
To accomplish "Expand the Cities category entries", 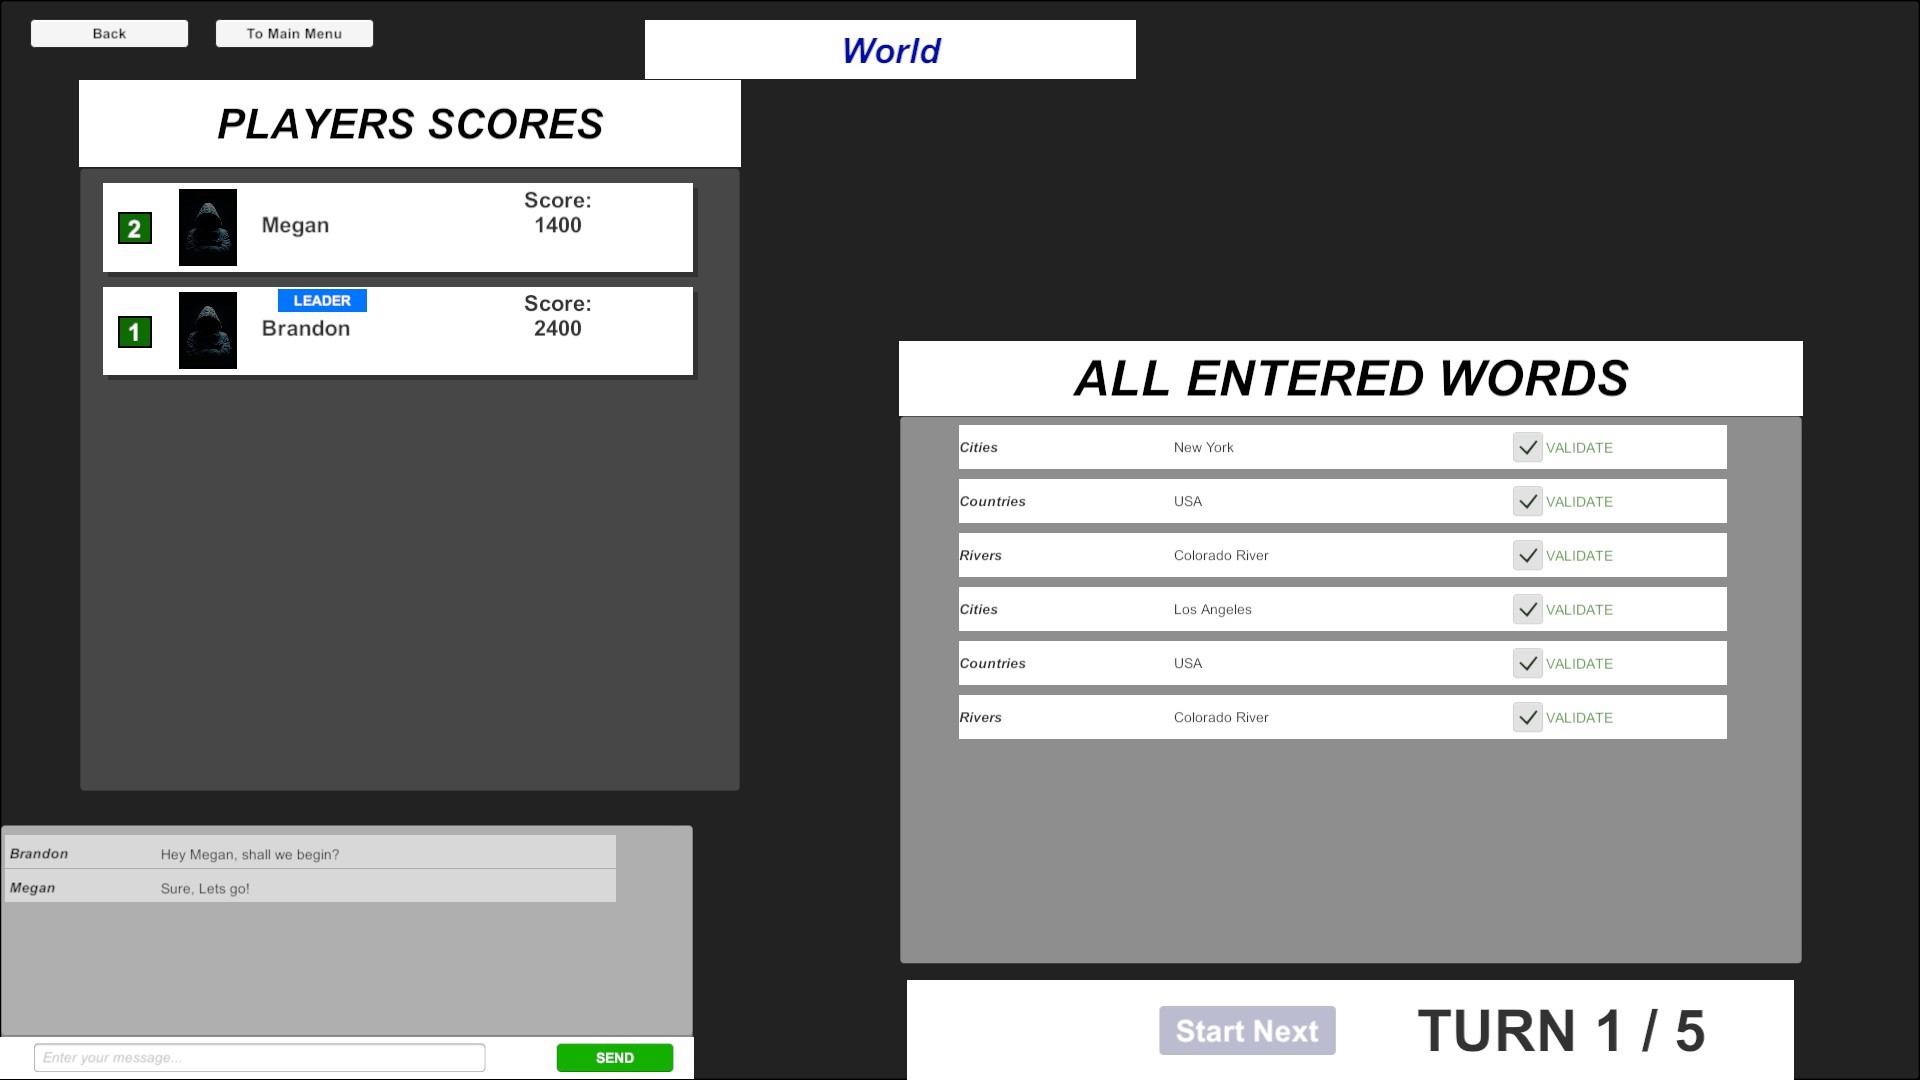I will (x=978, y=447).
